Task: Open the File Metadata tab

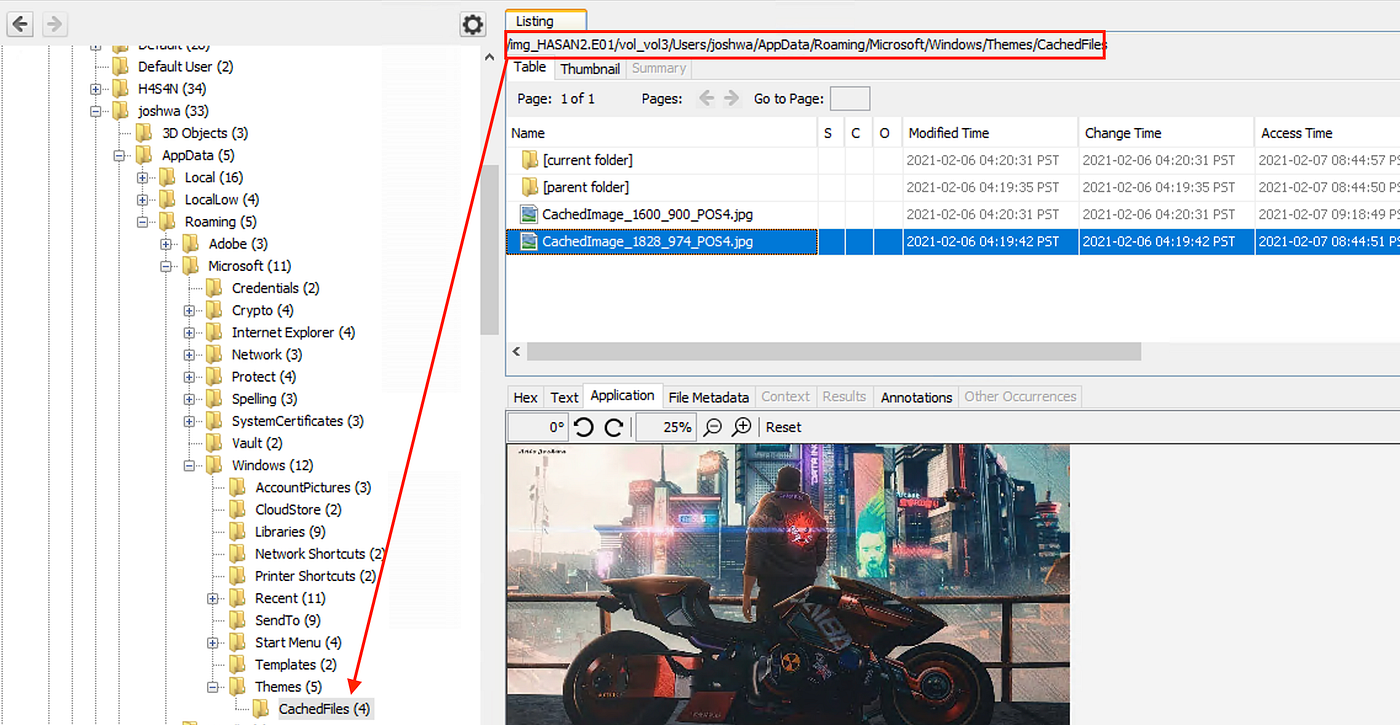Action: pos(709,397)
